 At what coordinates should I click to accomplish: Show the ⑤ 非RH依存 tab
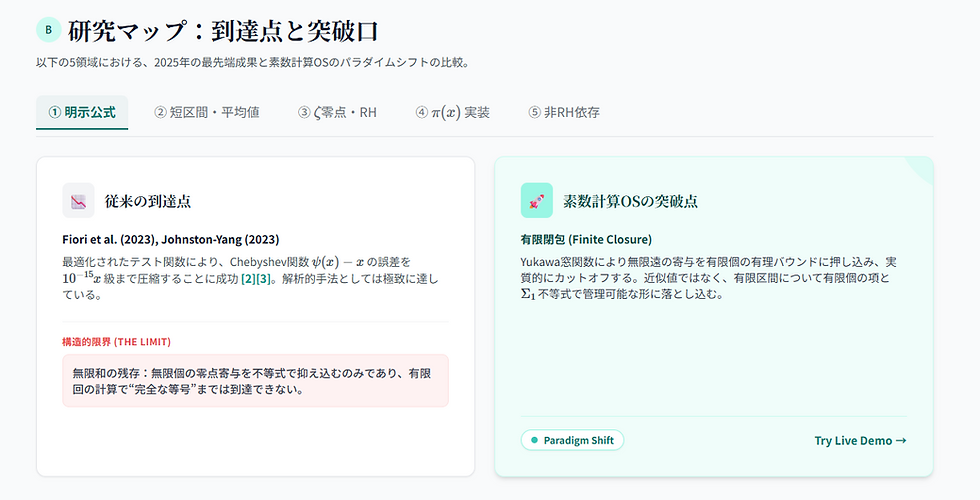click(x=564, y=112)
